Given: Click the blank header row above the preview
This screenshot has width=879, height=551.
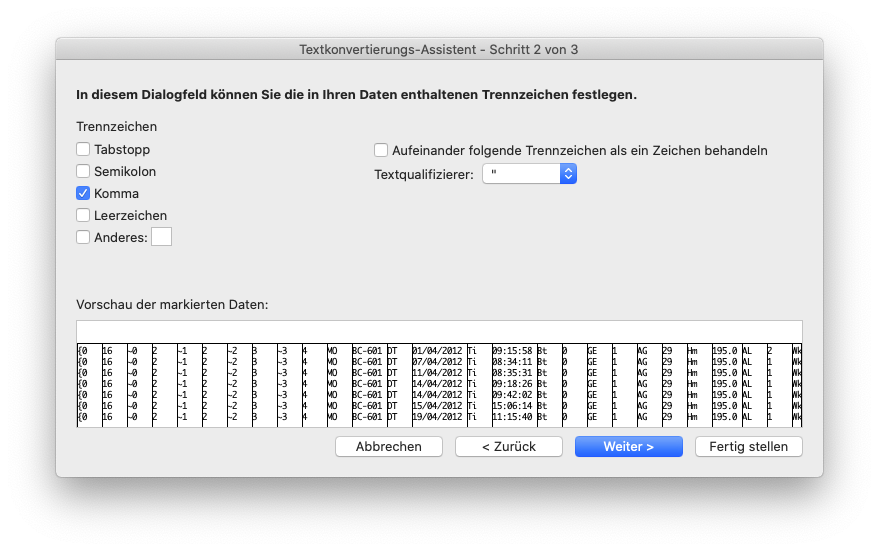Looking at the screenshot, I should click(439, 332).
